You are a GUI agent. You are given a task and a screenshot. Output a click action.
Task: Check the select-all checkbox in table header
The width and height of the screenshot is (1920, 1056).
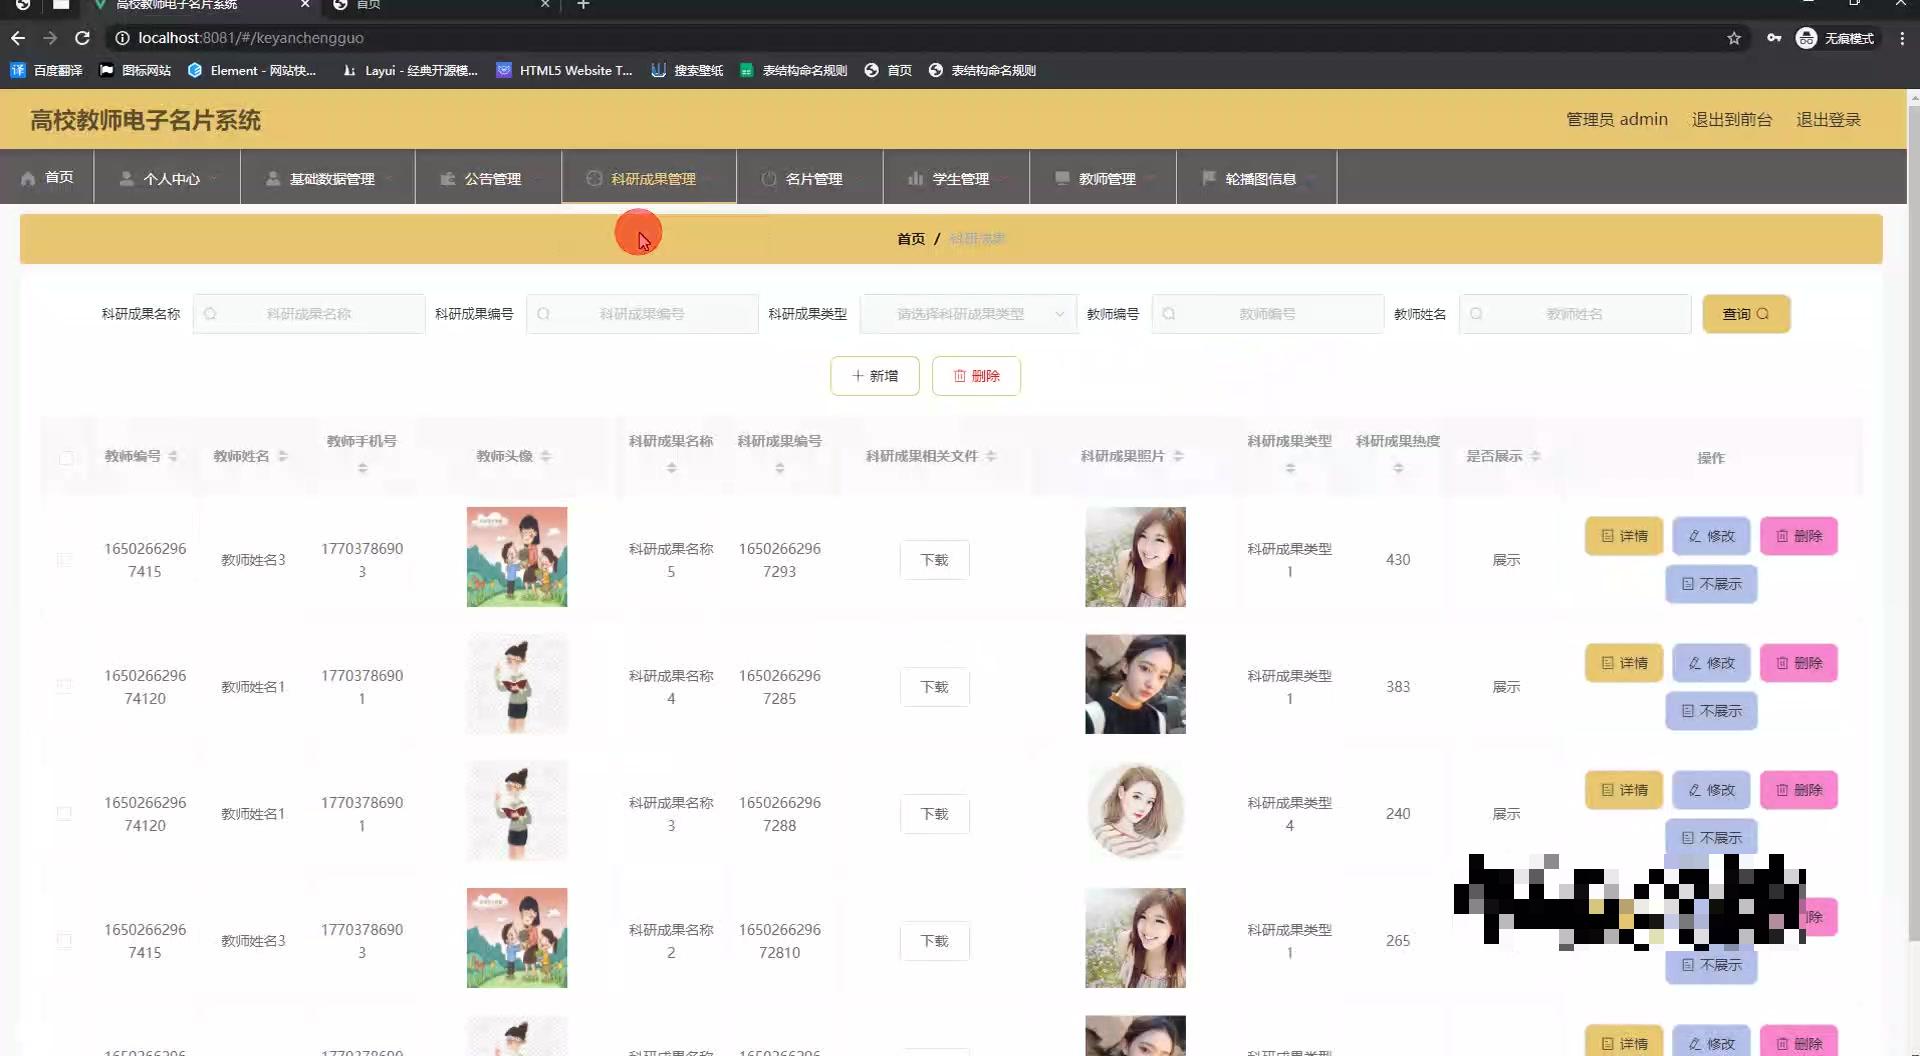[x=66, y=458]
